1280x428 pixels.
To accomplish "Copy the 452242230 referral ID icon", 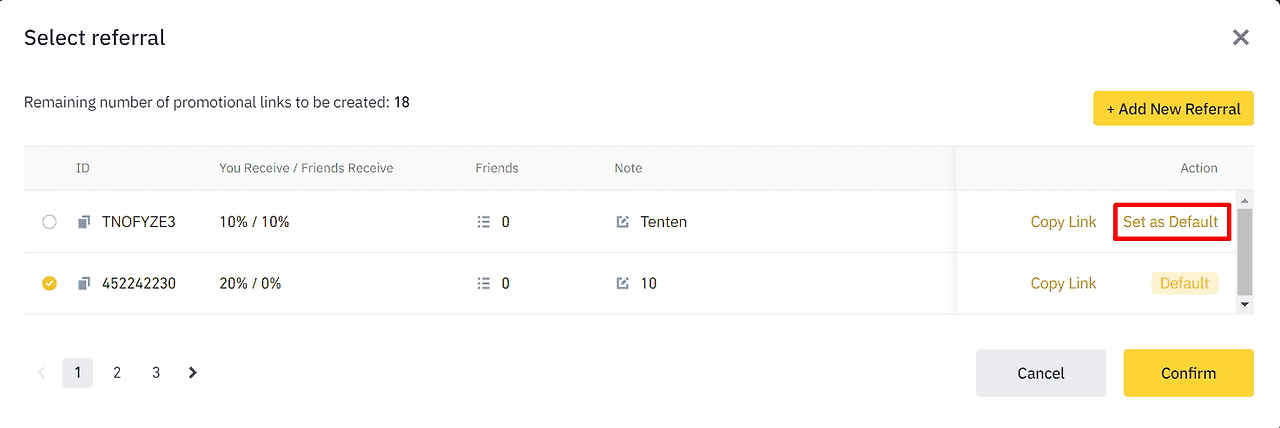I will click(x=84, y=284).
